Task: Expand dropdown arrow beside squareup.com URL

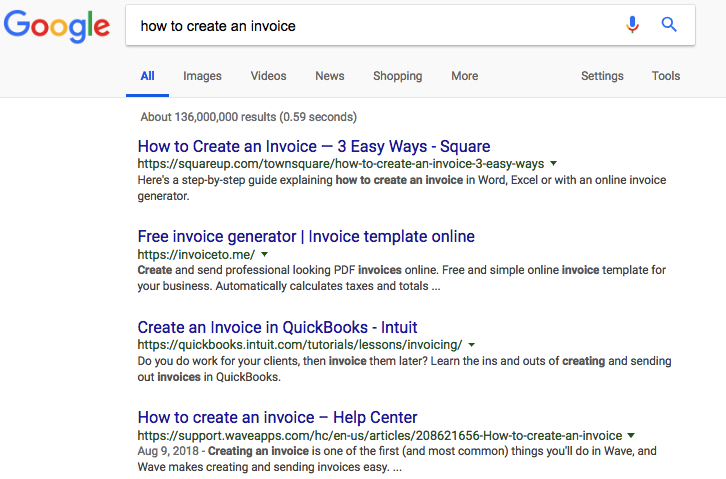Action: pyautogui.click(x=553, y=163)
